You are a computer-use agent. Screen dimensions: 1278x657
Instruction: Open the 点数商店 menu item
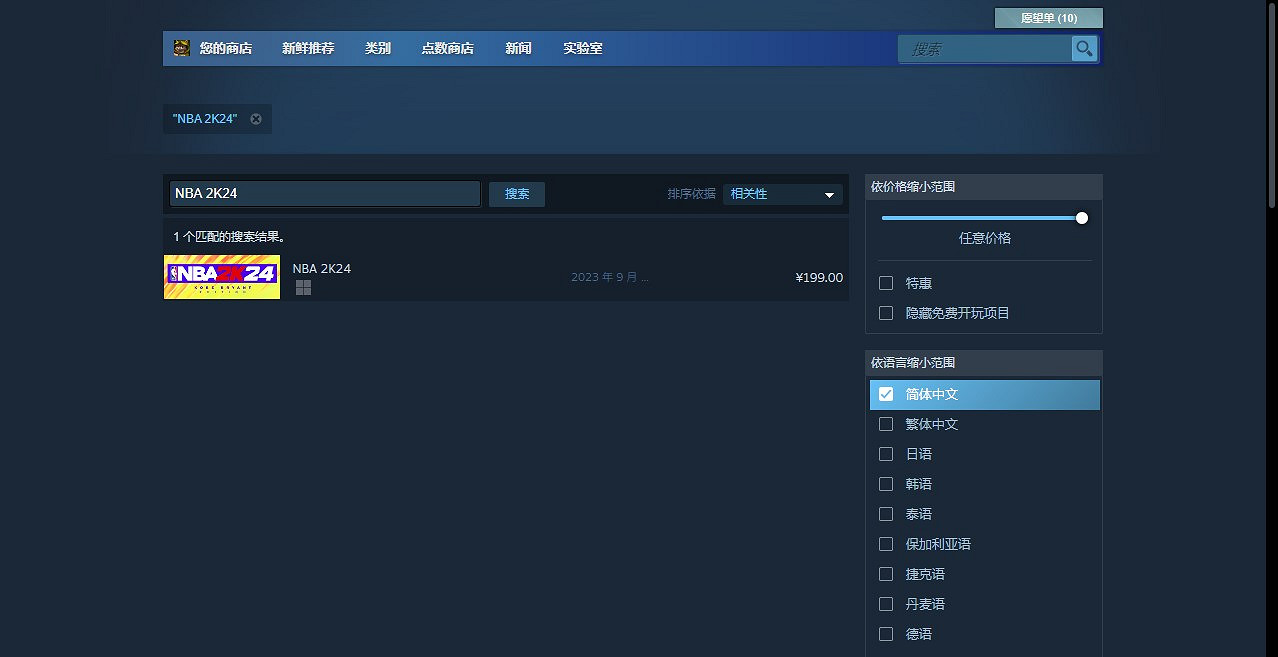pyautogui.click(x=447, y=47)
